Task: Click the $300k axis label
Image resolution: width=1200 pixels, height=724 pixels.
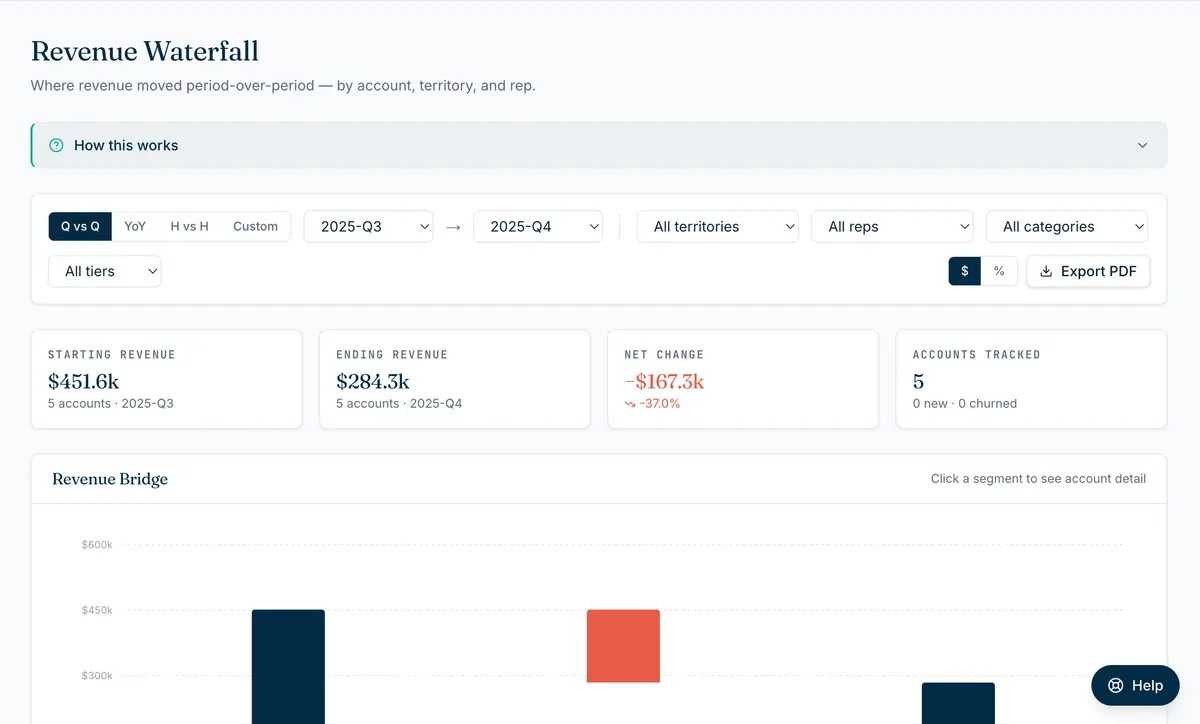Action: [x=97, y=676]
